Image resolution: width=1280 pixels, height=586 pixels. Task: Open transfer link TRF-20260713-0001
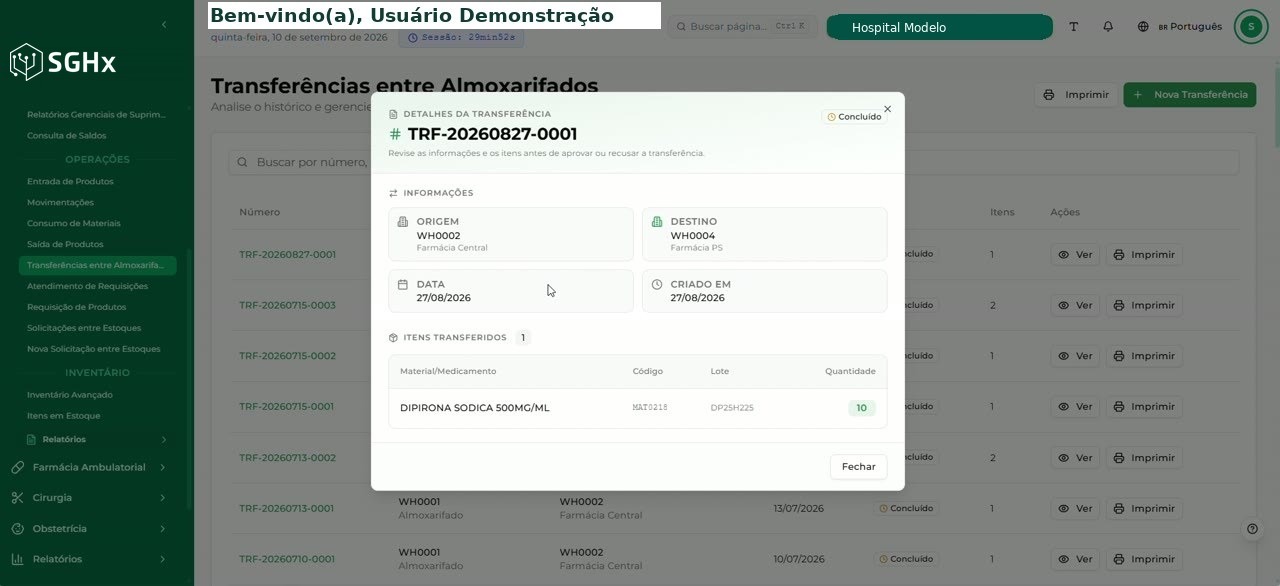pos(287,509)
